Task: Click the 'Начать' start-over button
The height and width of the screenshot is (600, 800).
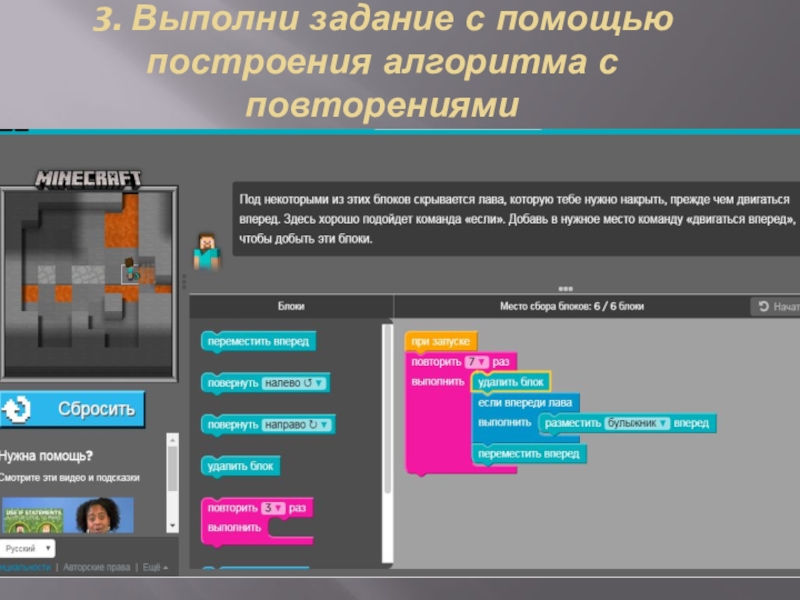Action: pos(776,307)
